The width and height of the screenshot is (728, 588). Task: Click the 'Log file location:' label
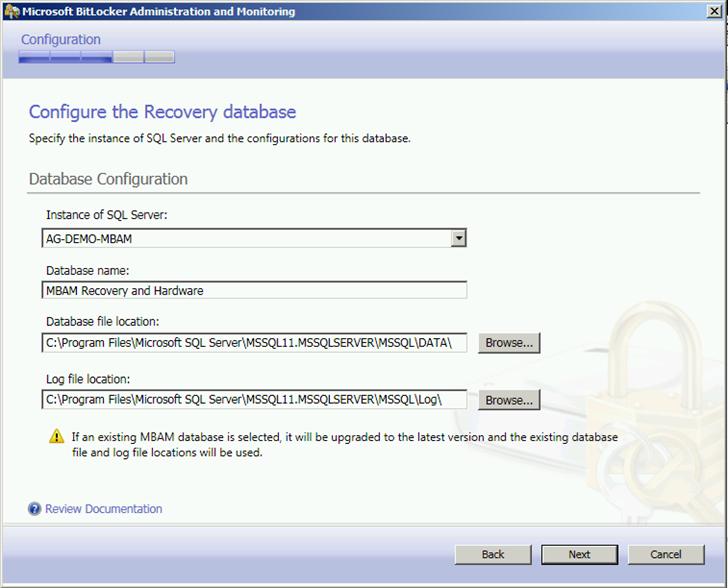tap(88, 379)
